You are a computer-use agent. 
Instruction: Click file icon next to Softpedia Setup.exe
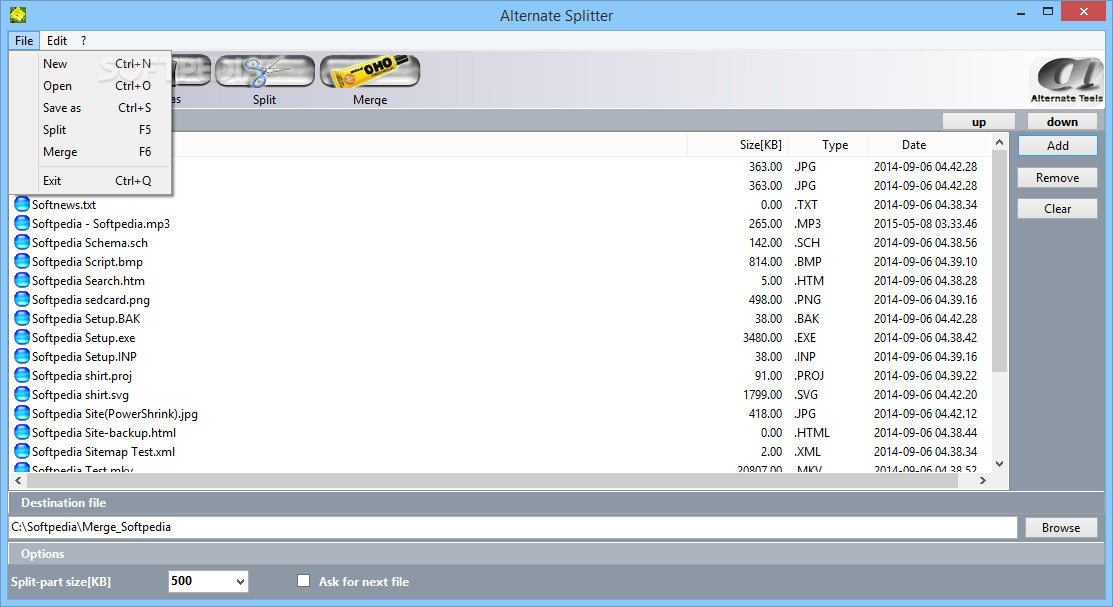pos(22,338)
